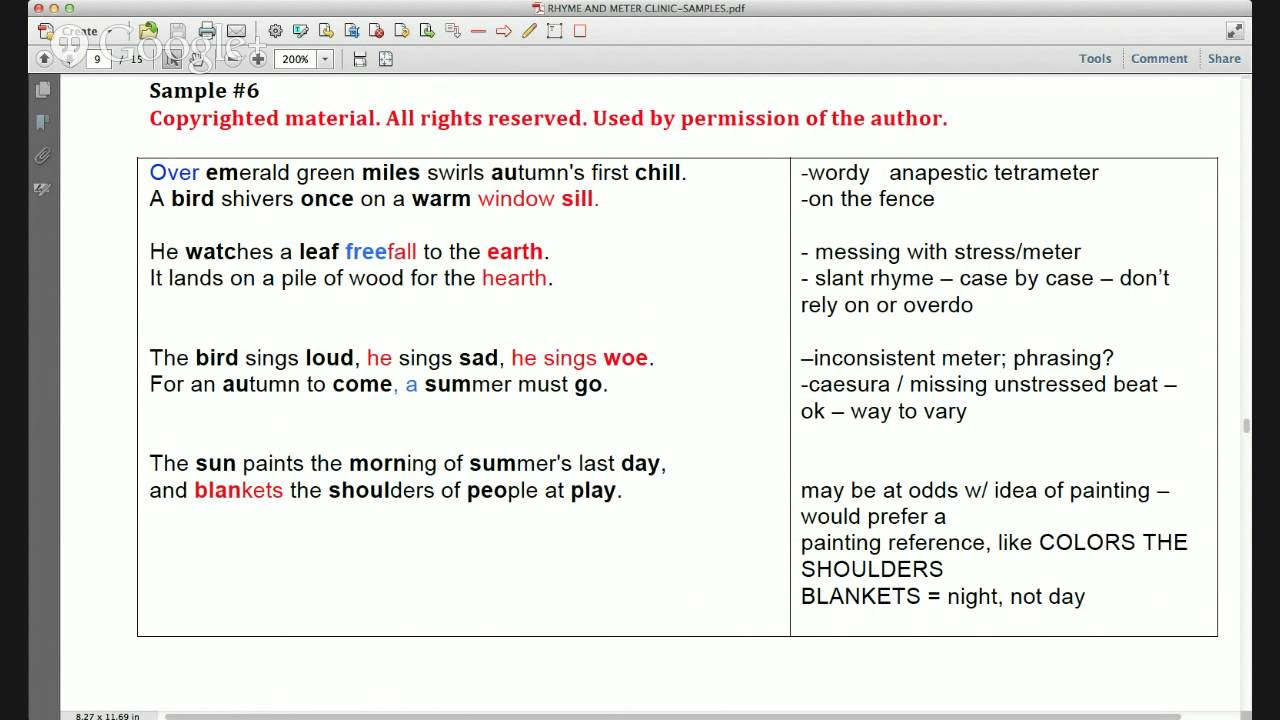Open the gear customize tools icon
The height and width of the screenshot is (720, 1280).
point(275,31)
